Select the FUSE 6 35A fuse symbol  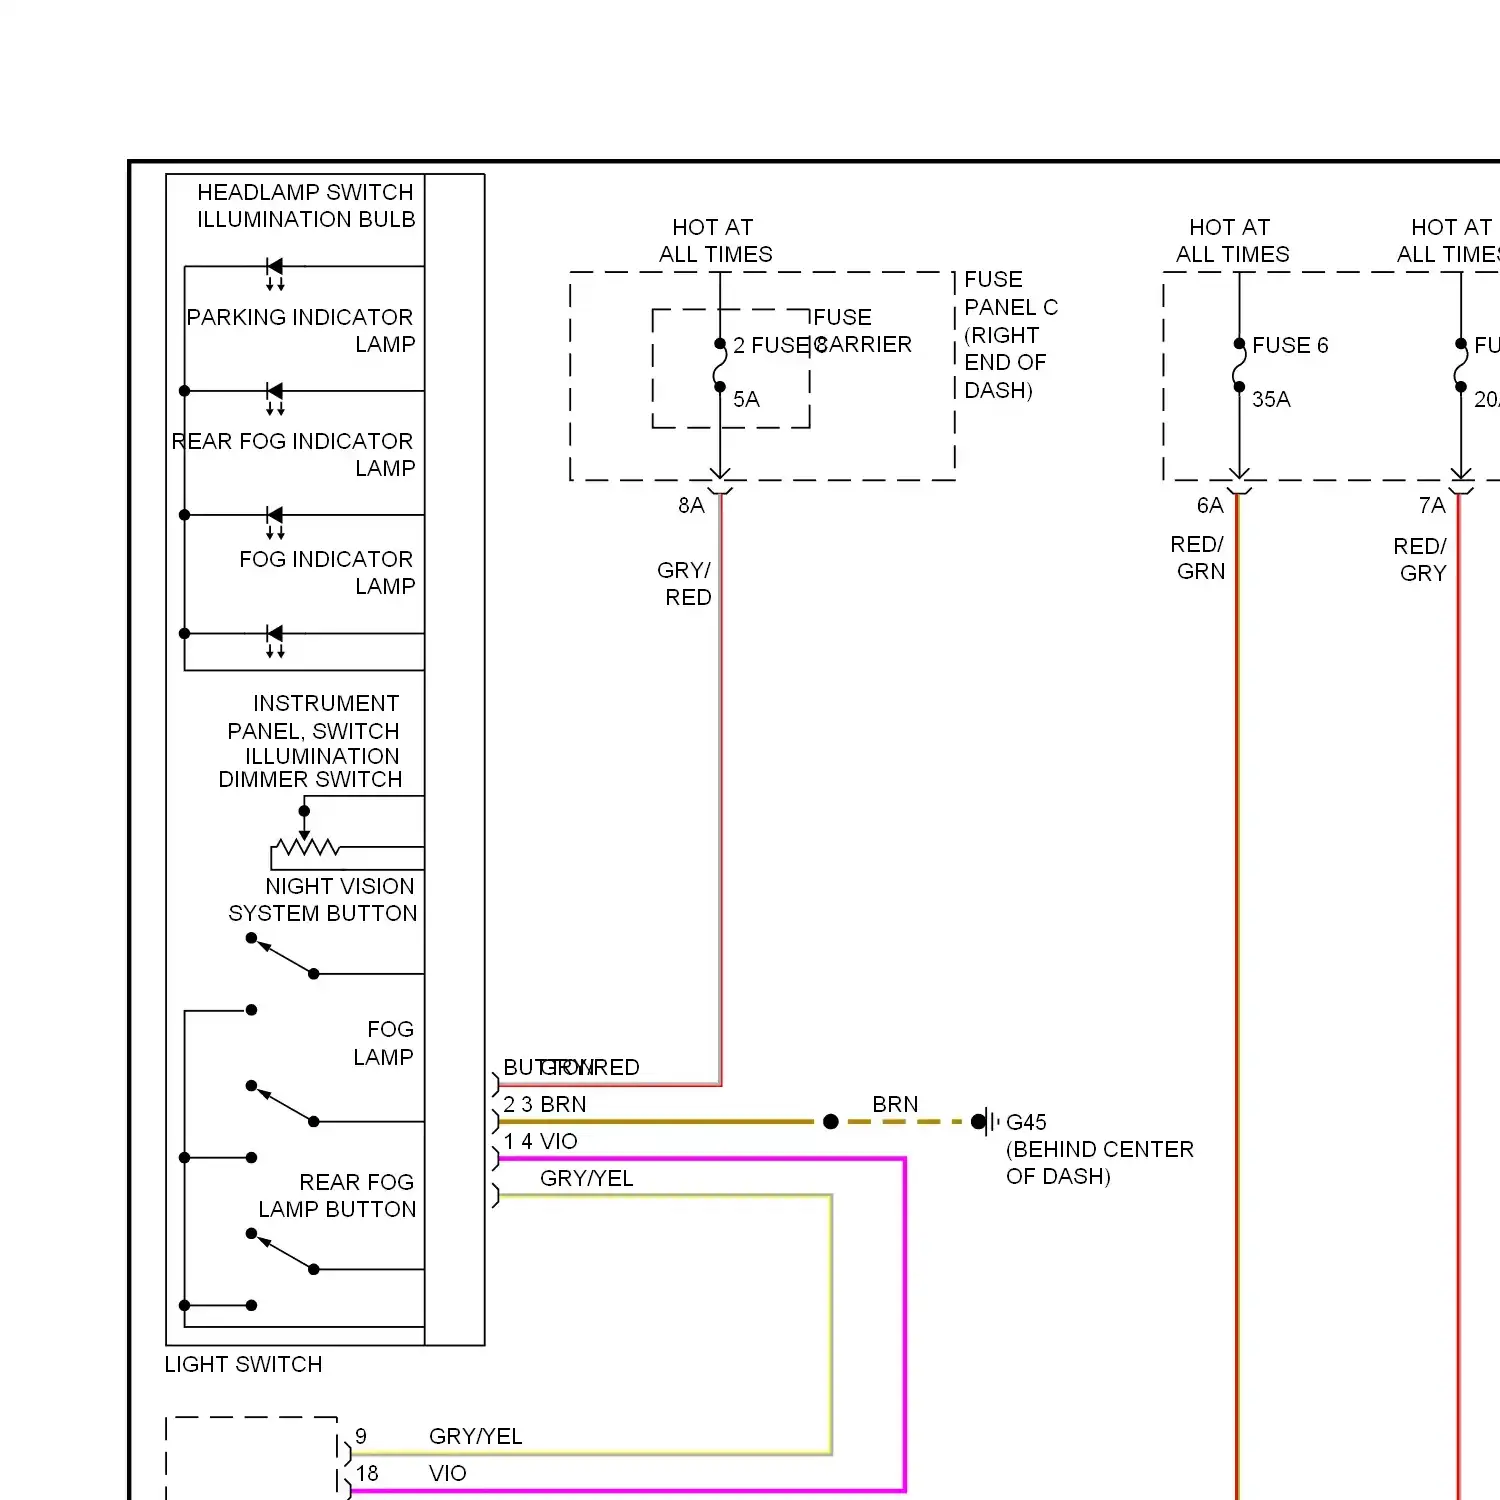pyautogui.click(x=1239, y=365)
